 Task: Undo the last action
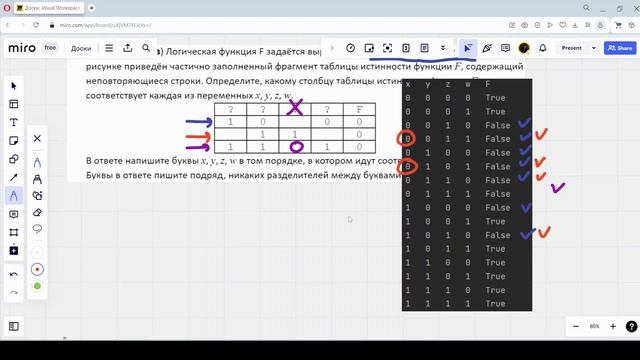[x=13, y=274]
